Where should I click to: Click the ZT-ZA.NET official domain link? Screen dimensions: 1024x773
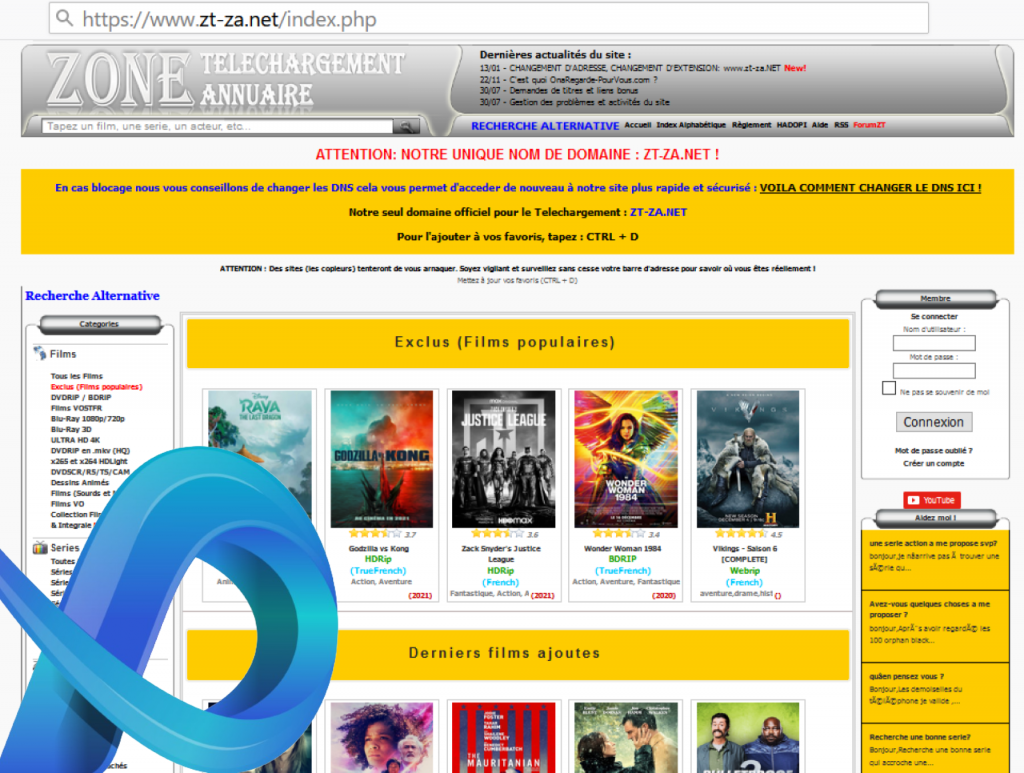[658, 212]
